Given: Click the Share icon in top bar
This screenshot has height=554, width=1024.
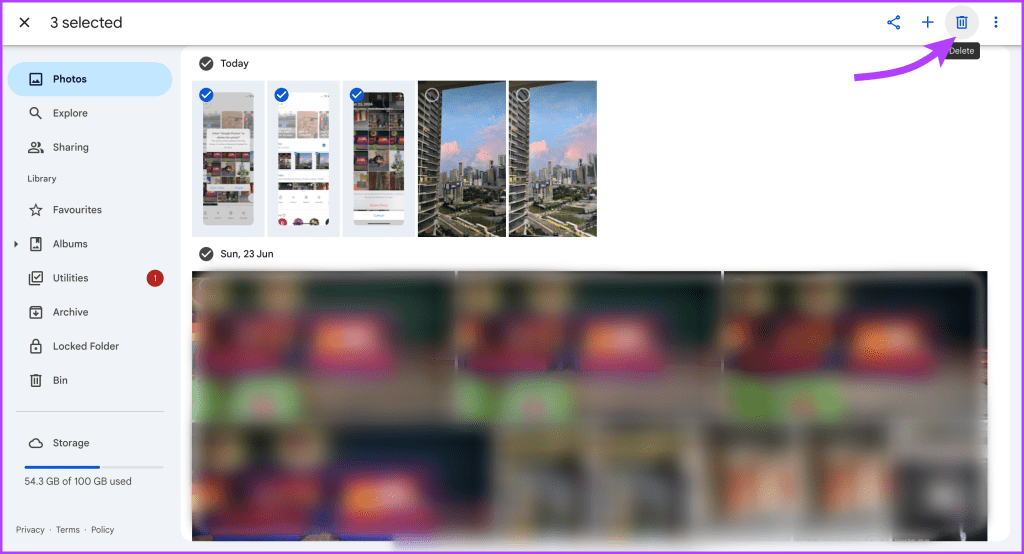Looking at the screenshot, I should tap(894, 22).
